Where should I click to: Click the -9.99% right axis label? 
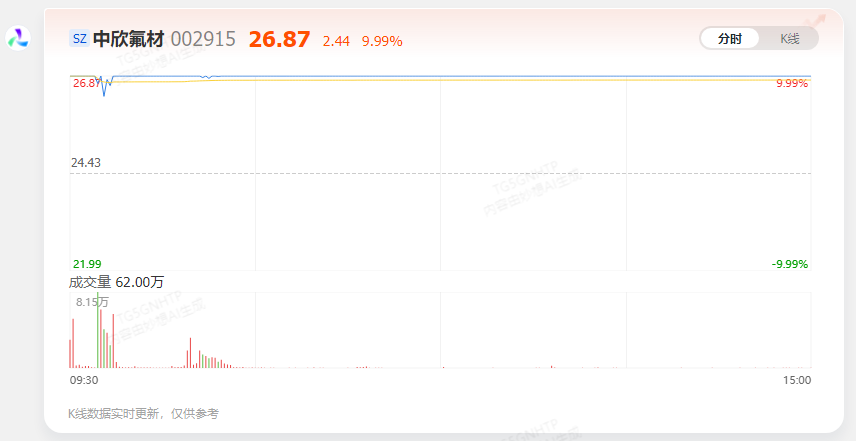point(790,264)
